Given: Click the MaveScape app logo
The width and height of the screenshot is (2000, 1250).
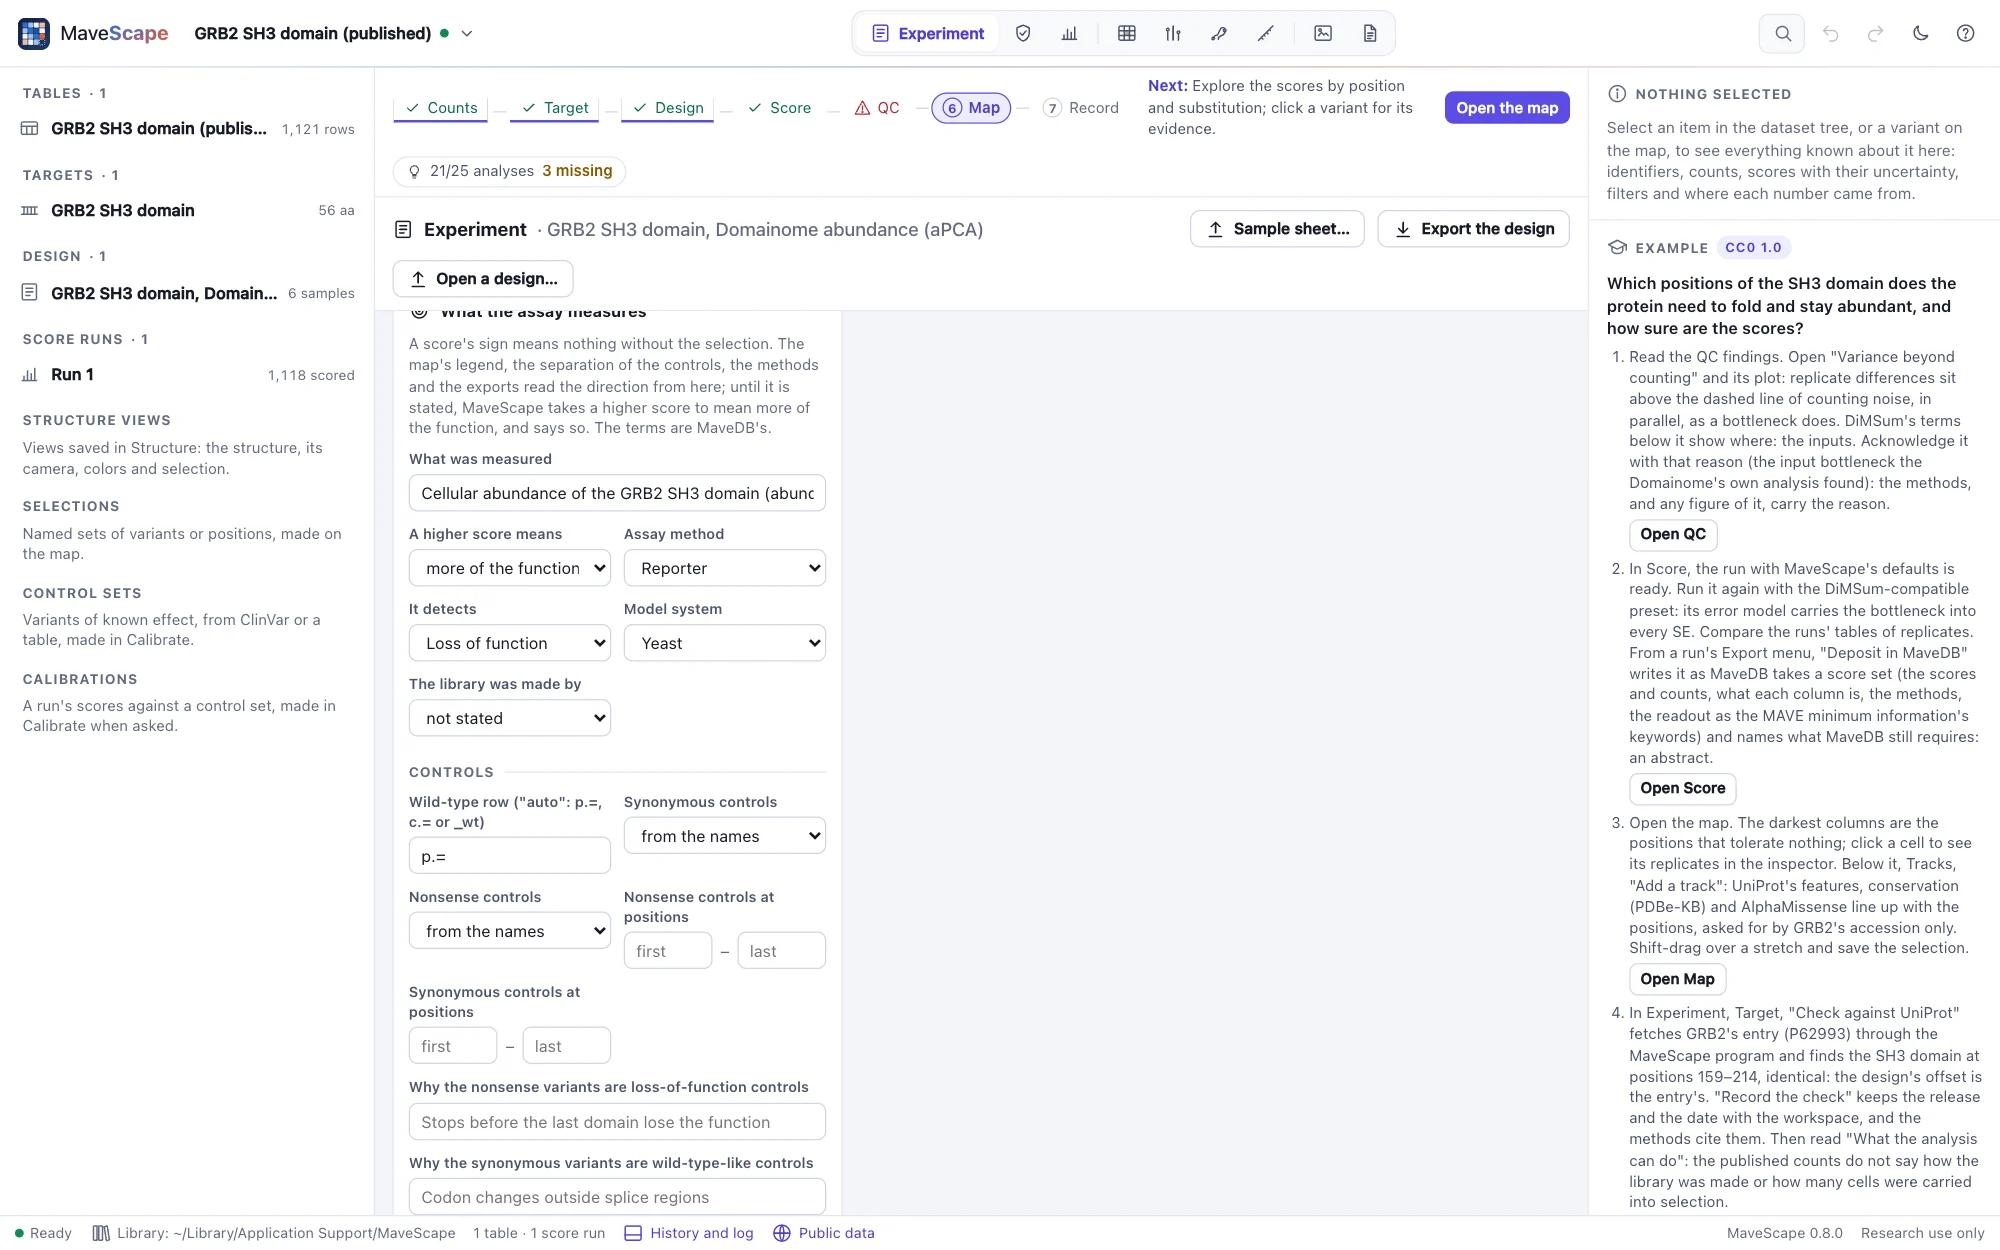Looking at the screenshot, I should (34, 33).
